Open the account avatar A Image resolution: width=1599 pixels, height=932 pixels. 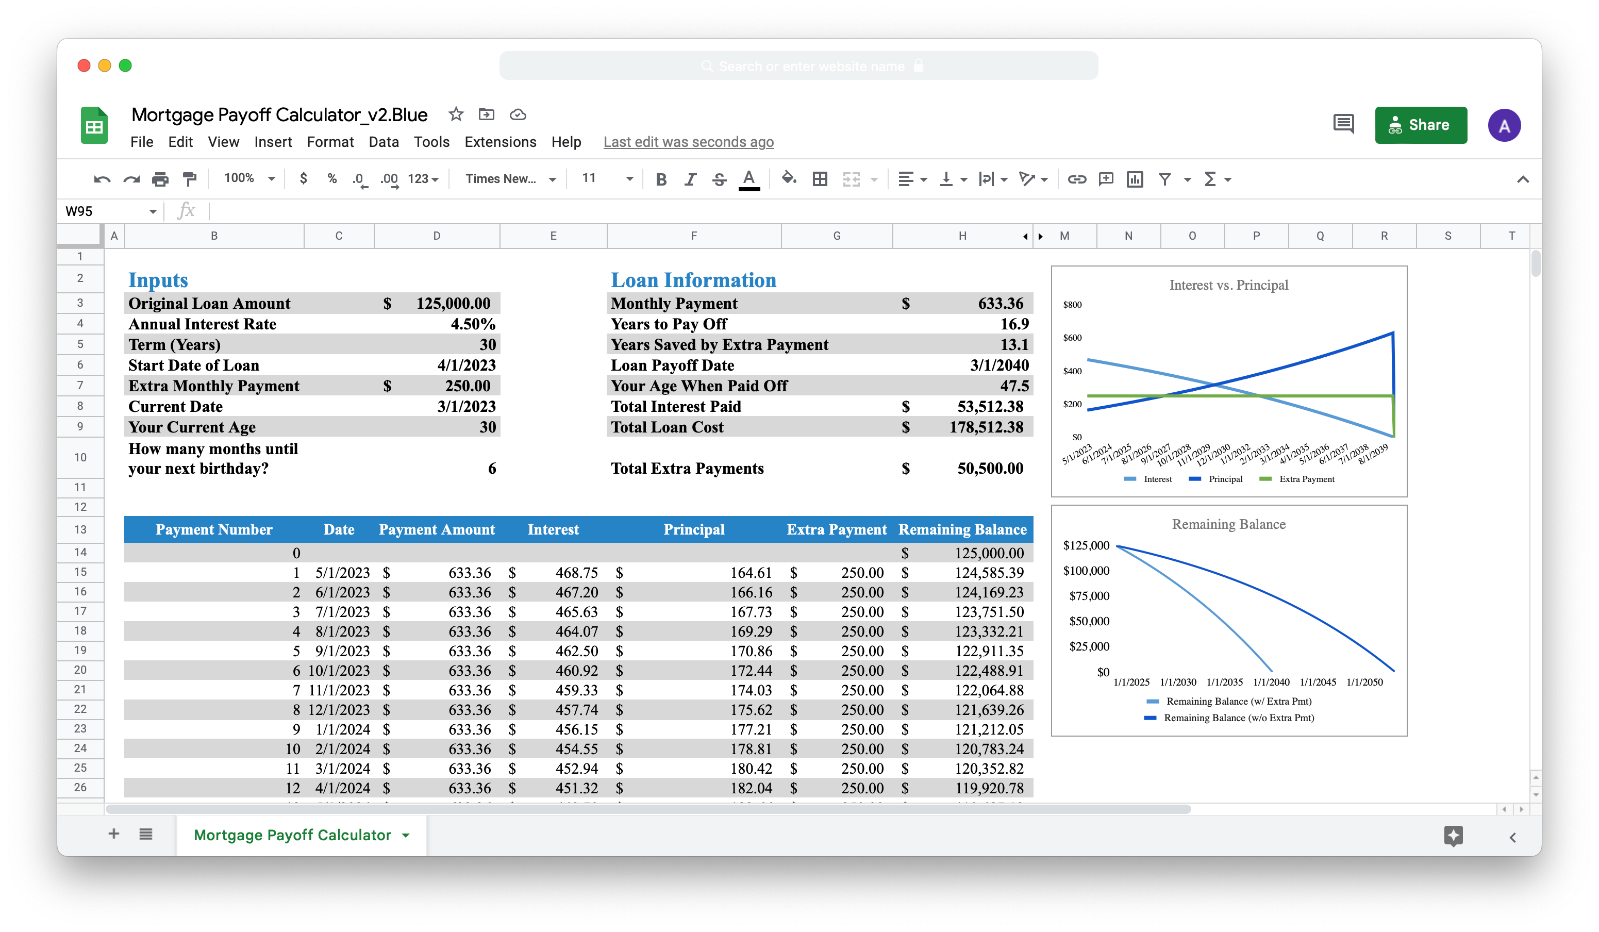coord(1504,125)
